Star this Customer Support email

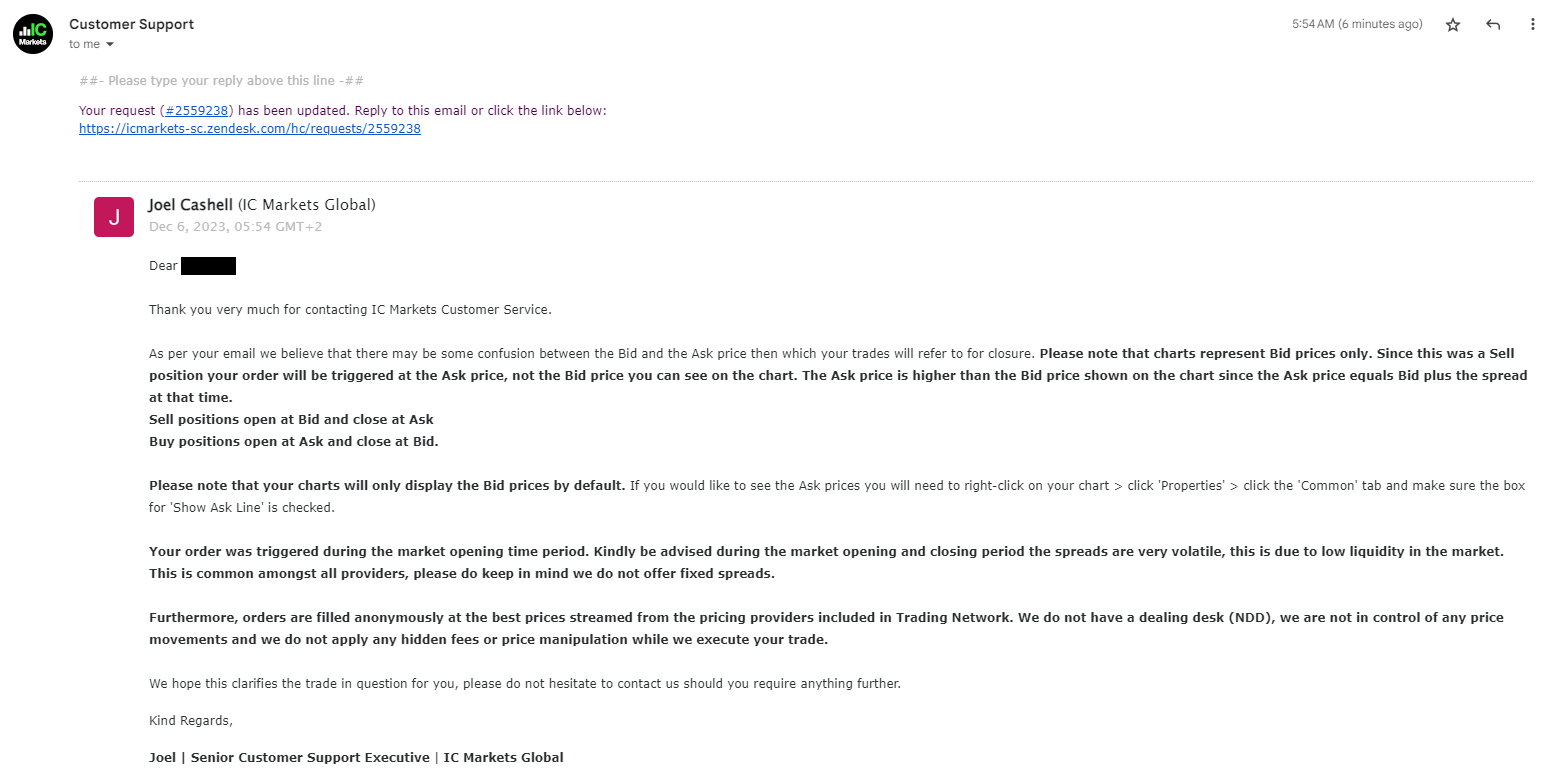point(1453,25)
